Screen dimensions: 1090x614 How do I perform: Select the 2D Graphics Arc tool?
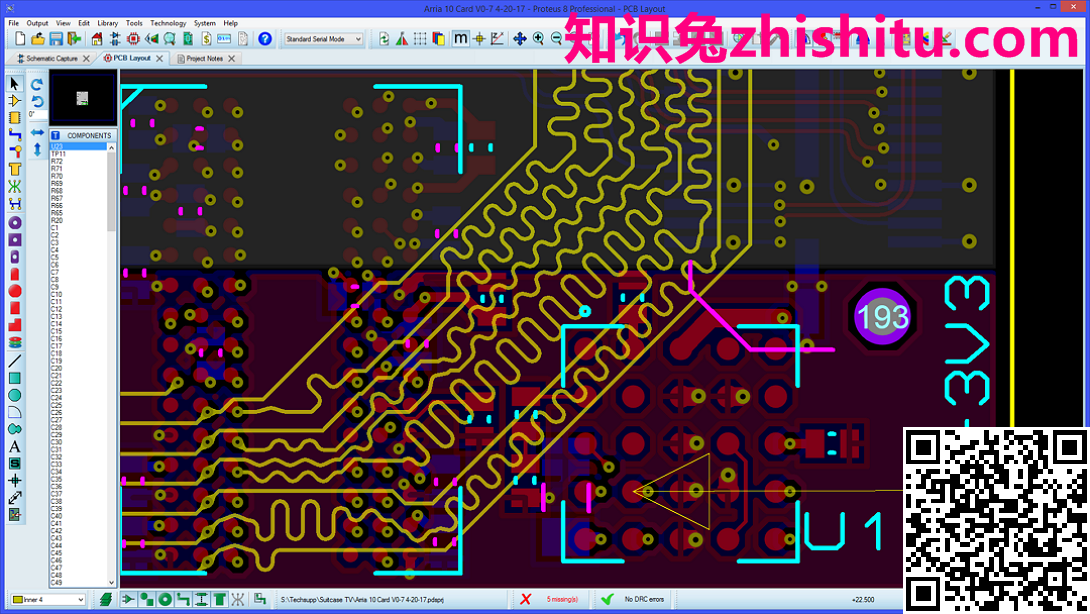(14, 412)
